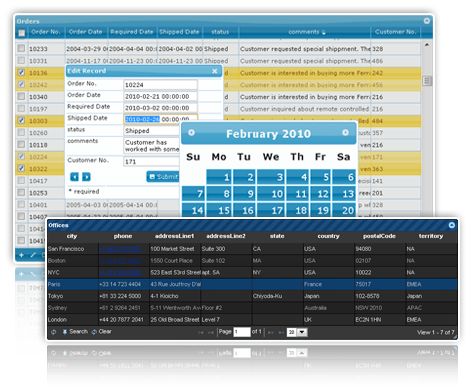The width and height of the screenshot is (470, 390).
Task: Click the sort arrow on comments column
Action: 324,32
